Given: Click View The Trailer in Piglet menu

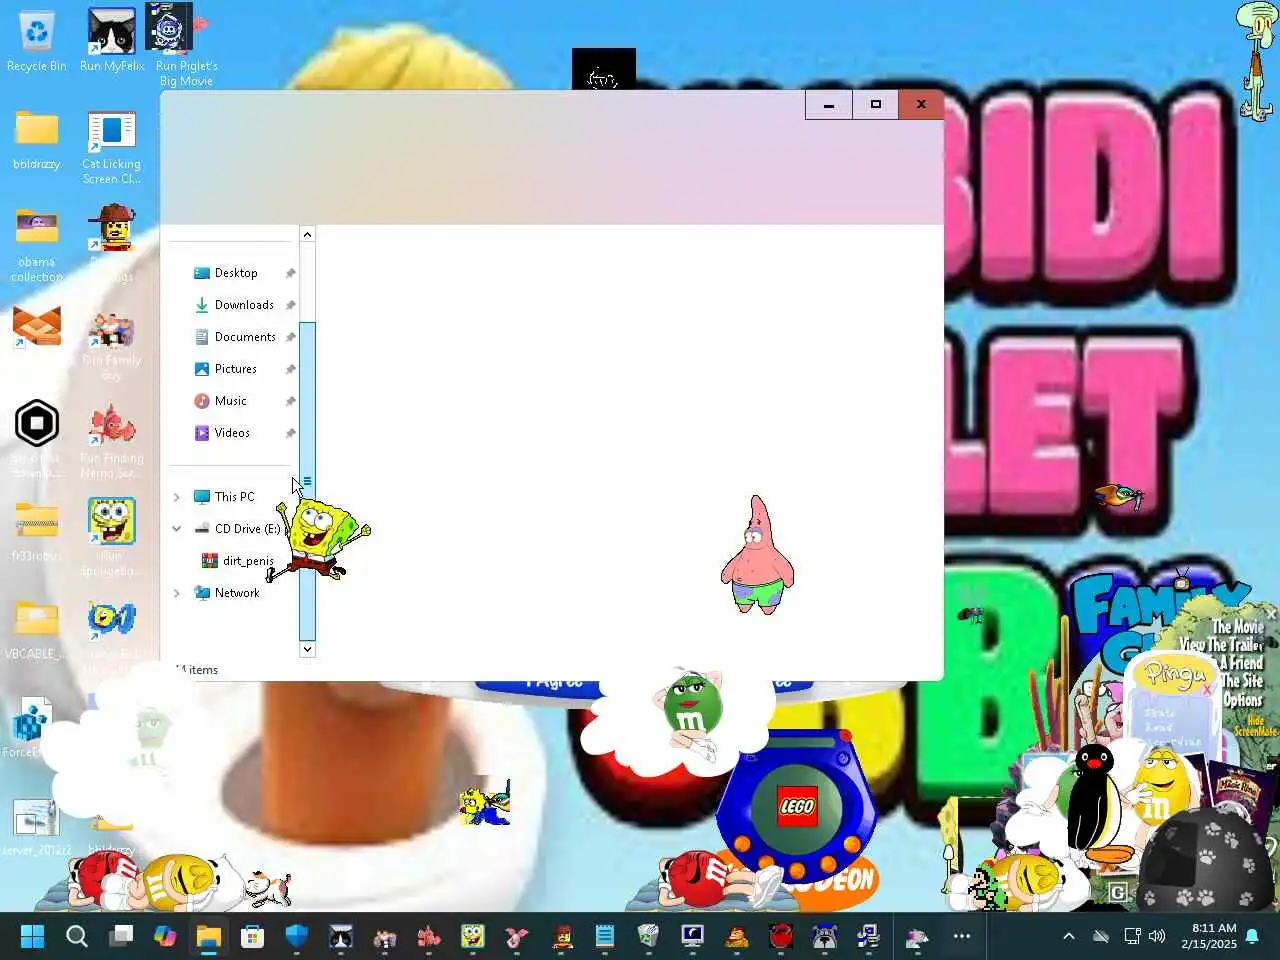Looking at the screenshot, I should pyautogui.click(x=1221, y=645).
